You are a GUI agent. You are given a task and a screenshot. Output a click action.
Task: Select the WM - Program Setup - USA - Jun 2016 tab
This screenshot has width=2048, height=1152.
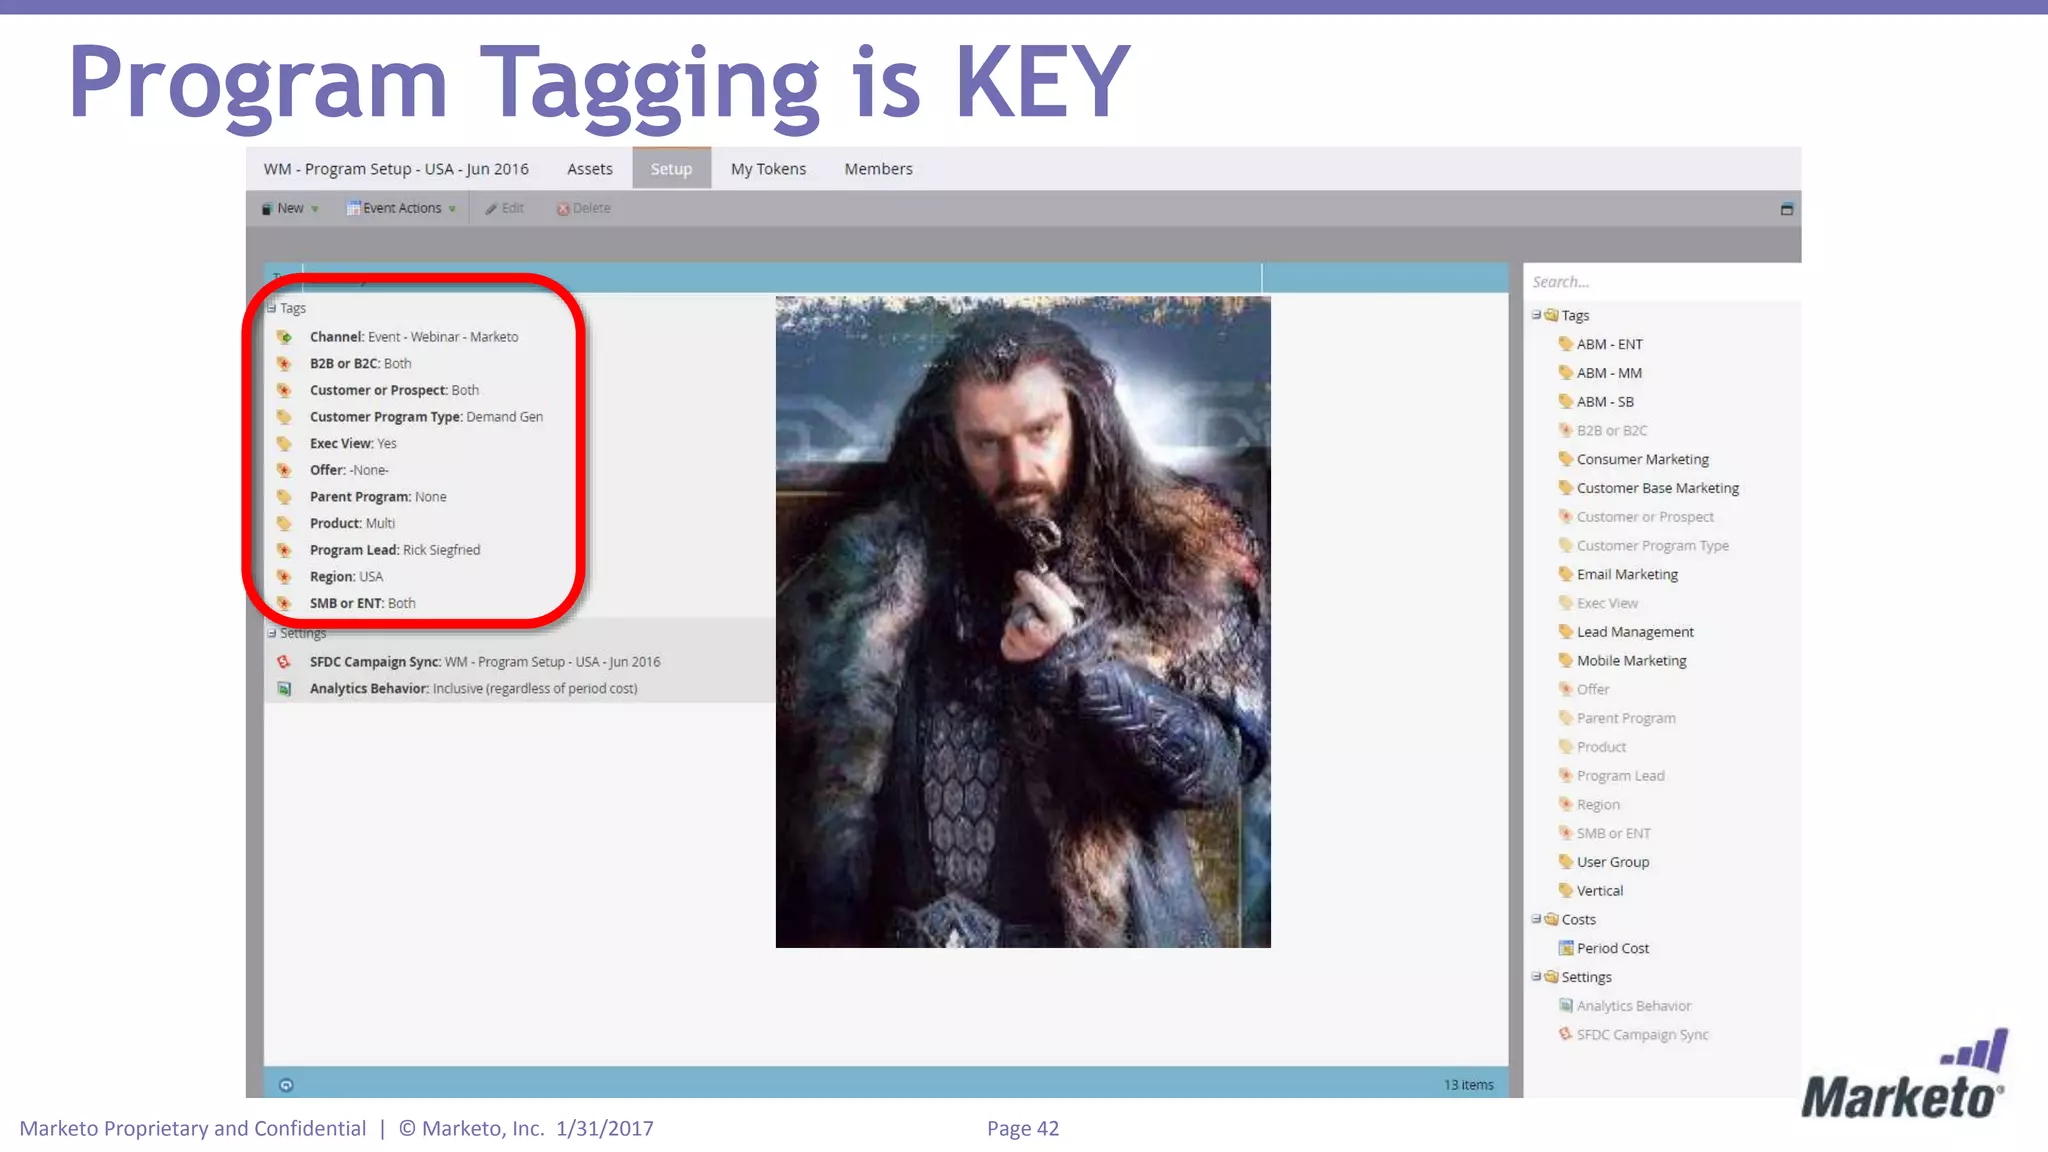[396, 169]
